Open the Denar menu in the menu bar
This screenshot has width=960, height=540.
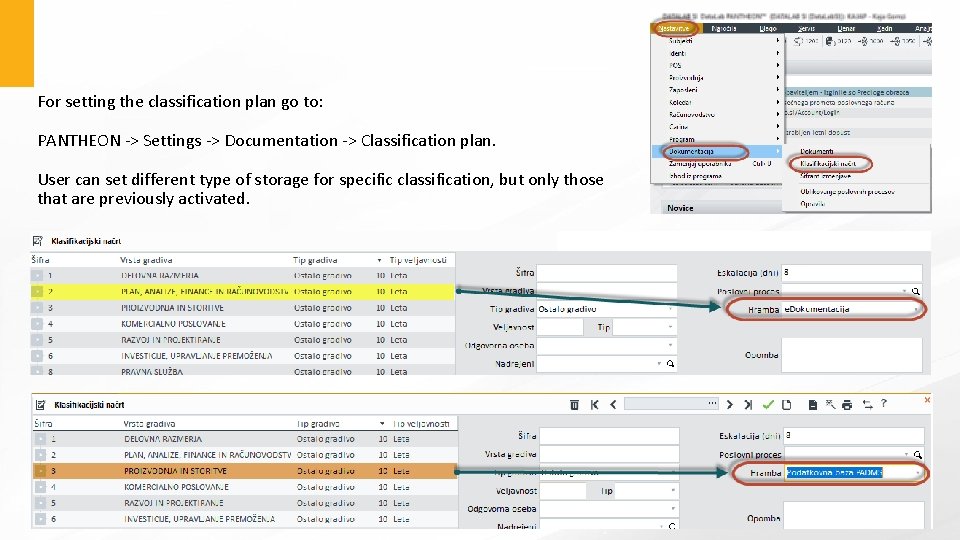pyautogui.click(x=846, y=28)
